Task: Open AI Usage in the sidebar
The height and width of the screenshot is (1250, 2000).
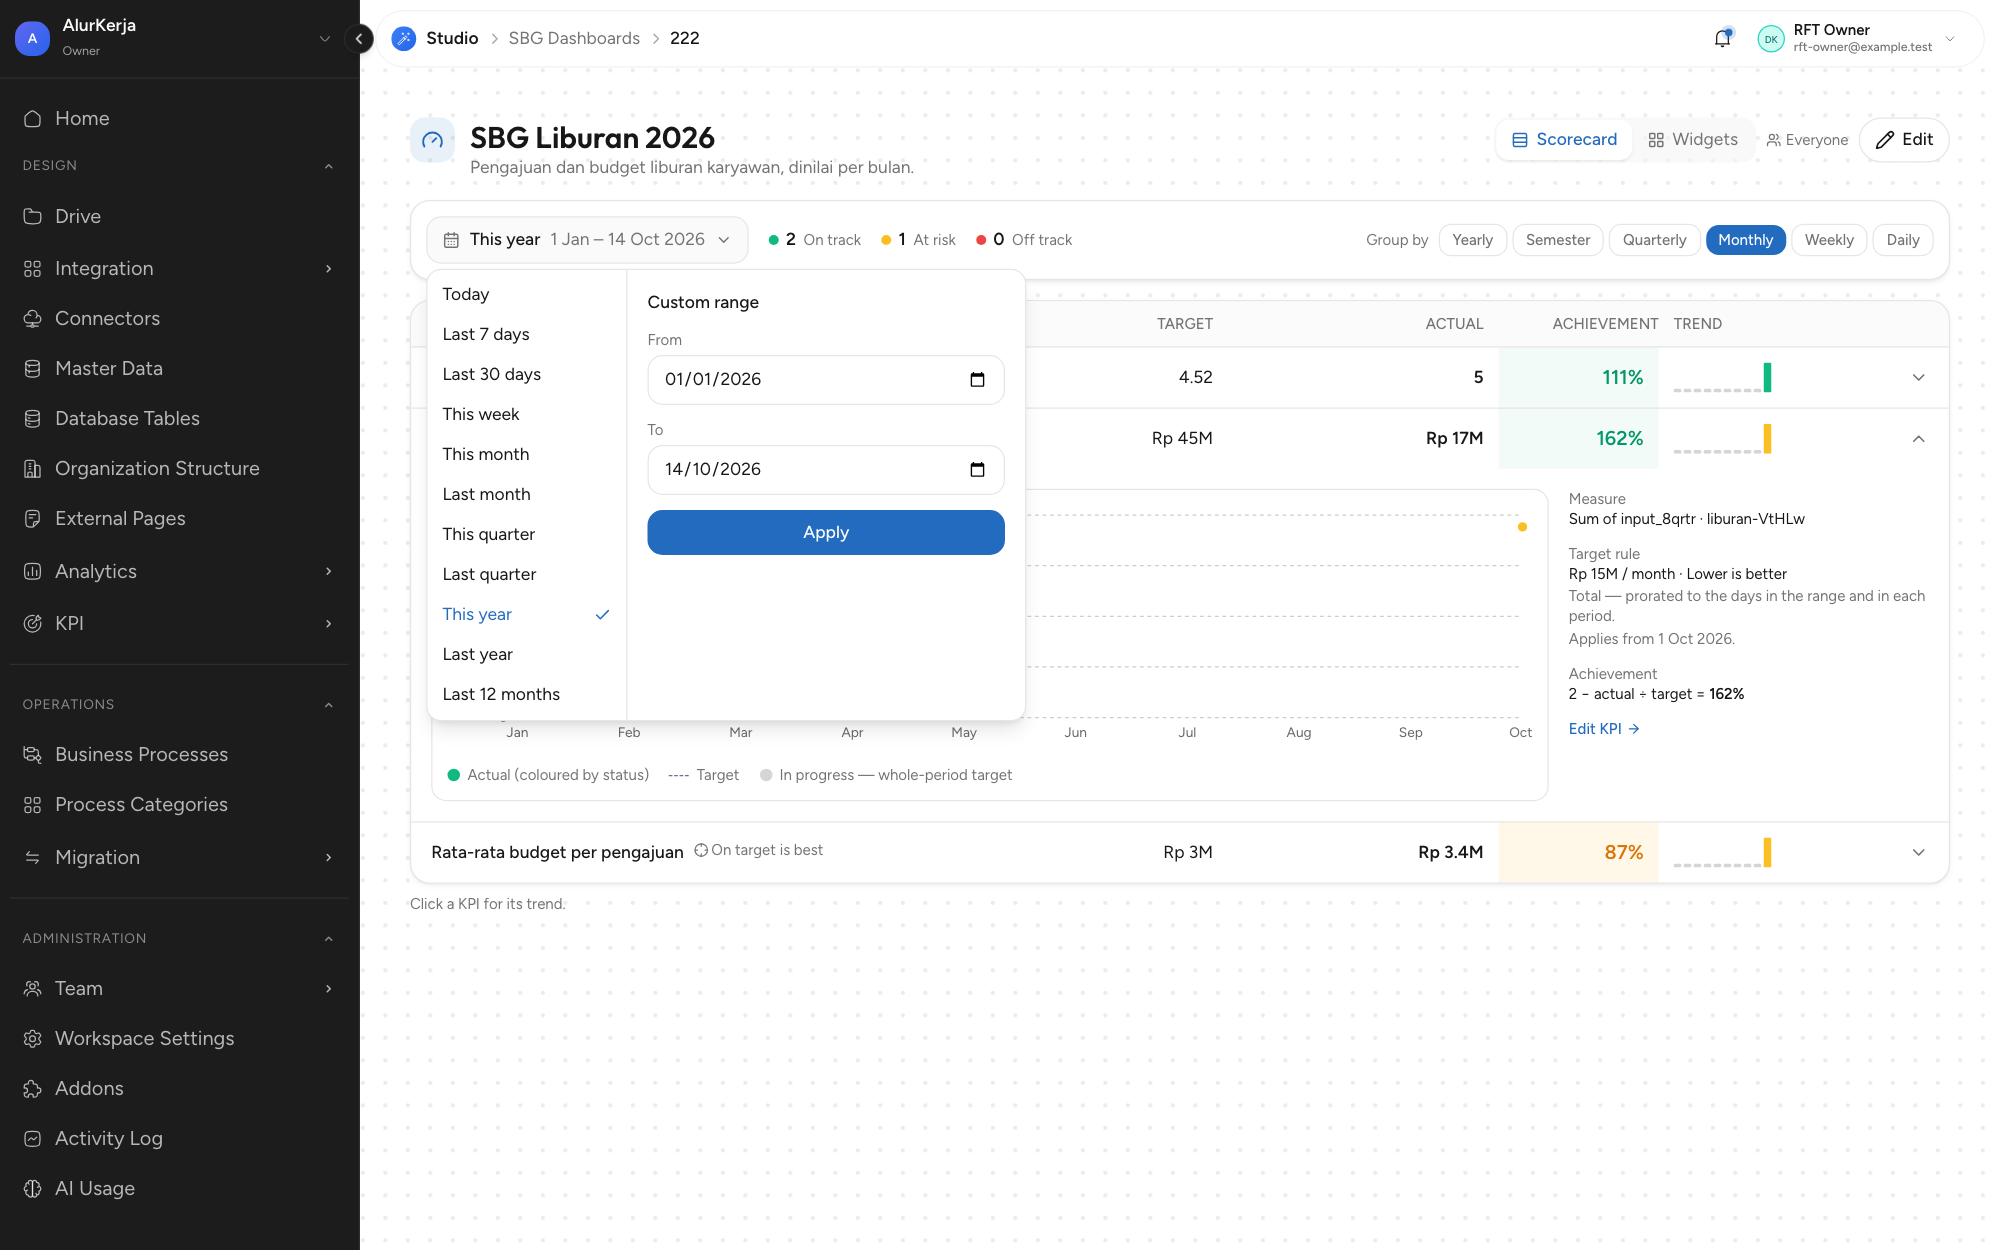Action: point(180,1188)
